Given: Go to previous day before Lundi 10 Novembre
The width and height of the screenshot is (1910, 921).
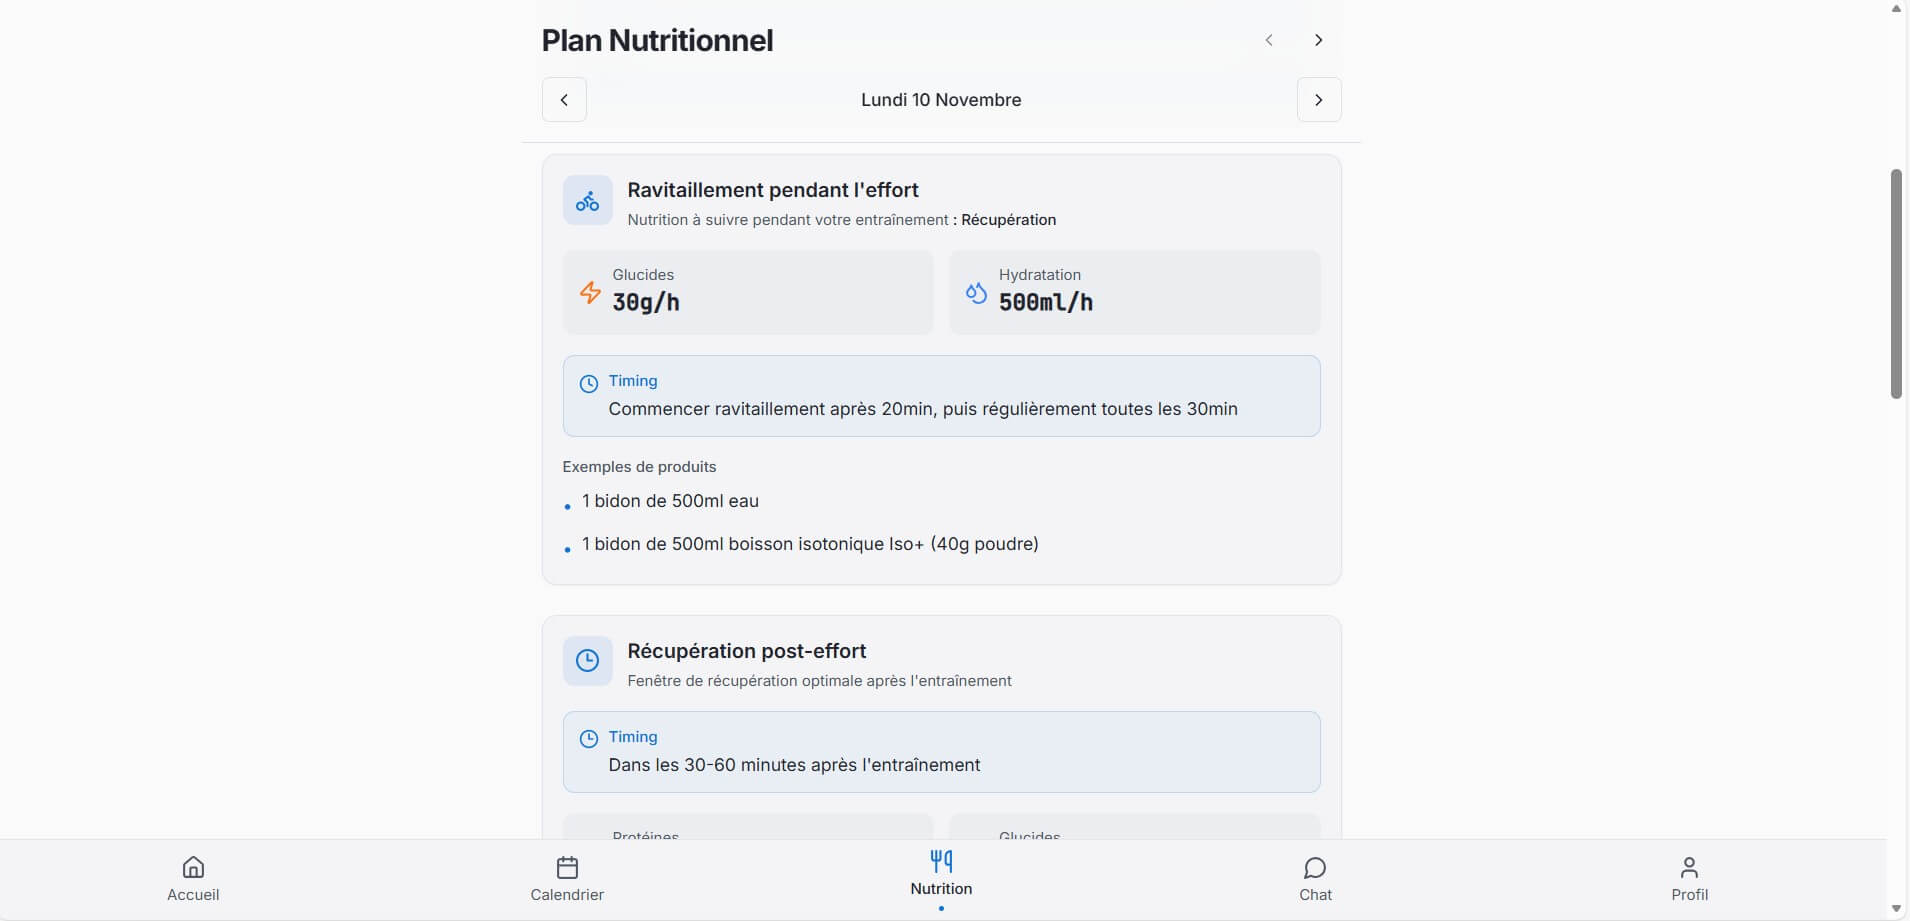Looking at the screenshot, I should [564, 100].
